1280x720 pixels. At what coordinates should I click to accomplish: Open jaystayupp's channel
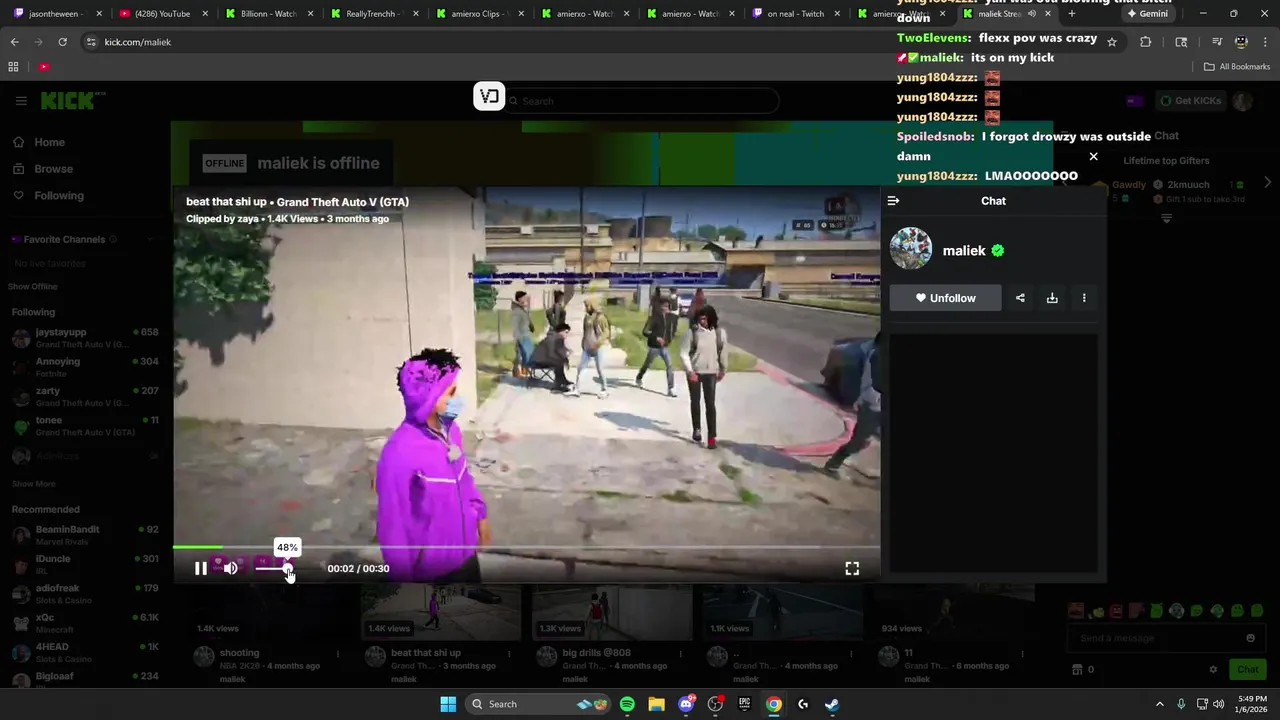(85, 338)
